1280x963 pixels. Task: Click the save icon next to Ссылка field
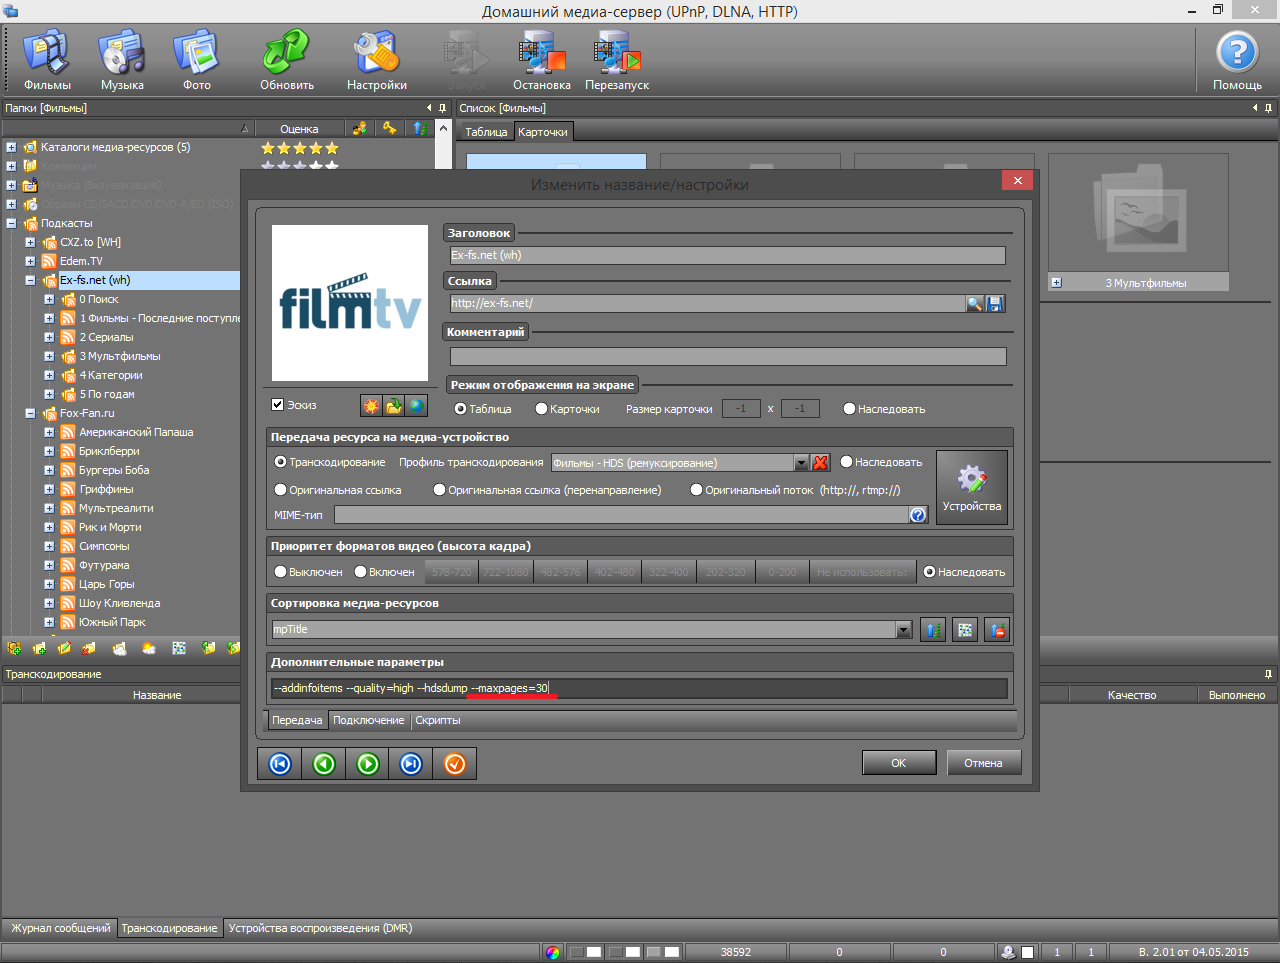click(995, 304)
